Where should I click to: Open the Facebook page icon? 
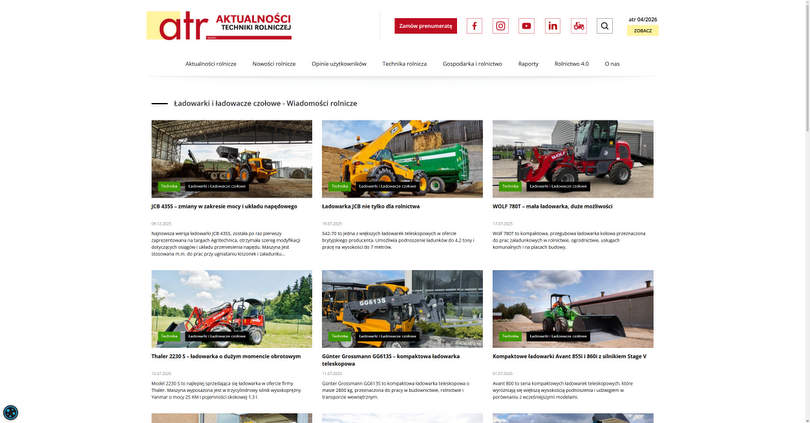[474, 26]
